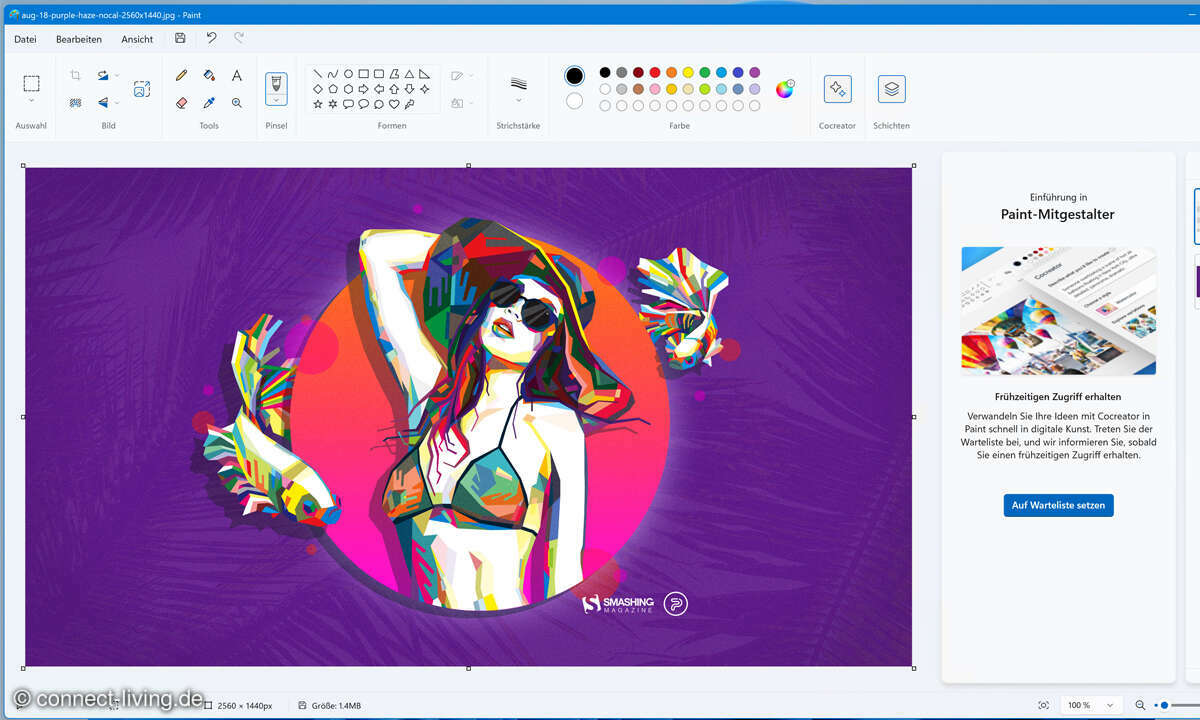Choose the Crop tool

coord(75,75)
